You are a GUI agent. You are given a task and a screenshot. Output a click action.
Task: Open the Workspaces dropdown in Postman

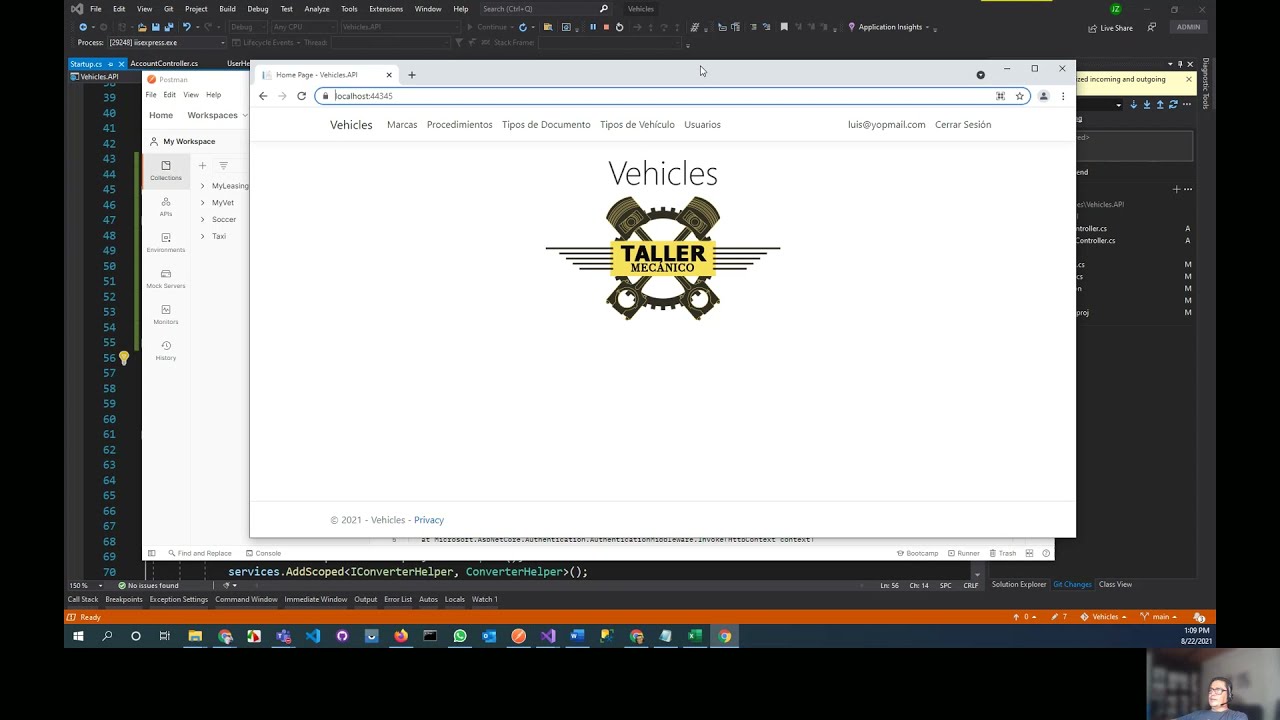(215, 115)
